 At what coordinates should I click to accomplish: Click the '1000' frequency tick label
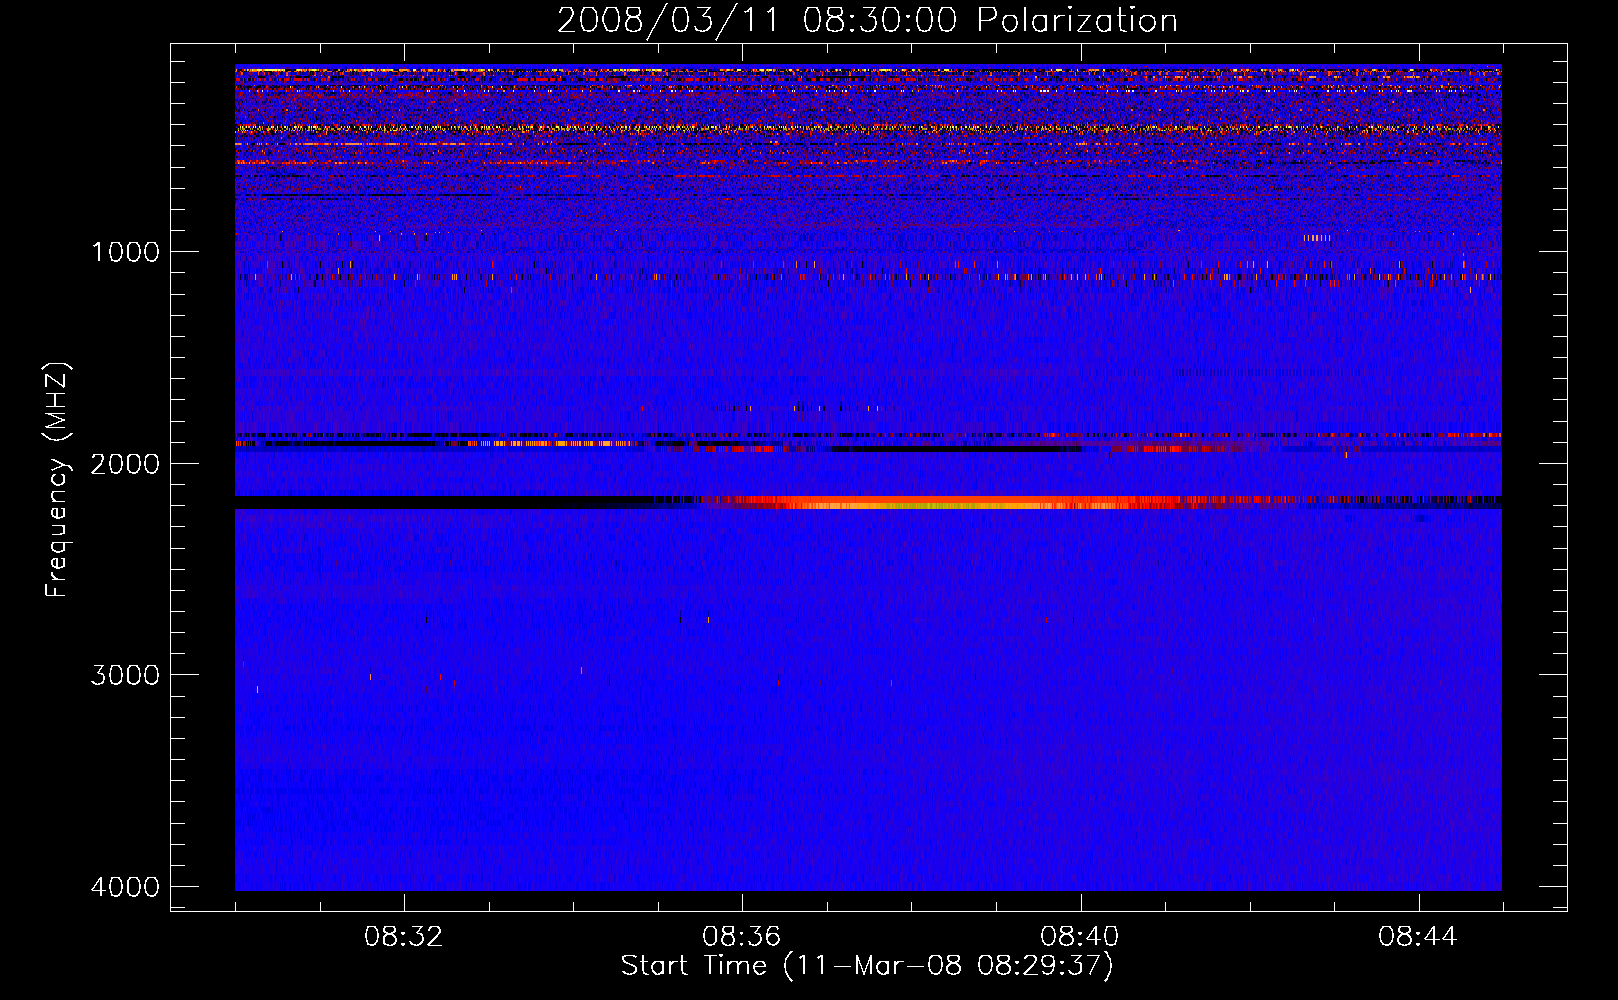[125, 252]
